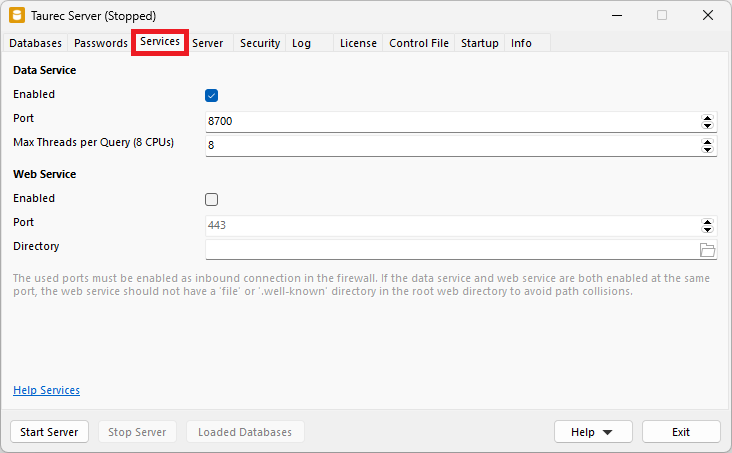Open the Security tab
Viewport: 732px width, 453px height.
(x=260, y=43)
